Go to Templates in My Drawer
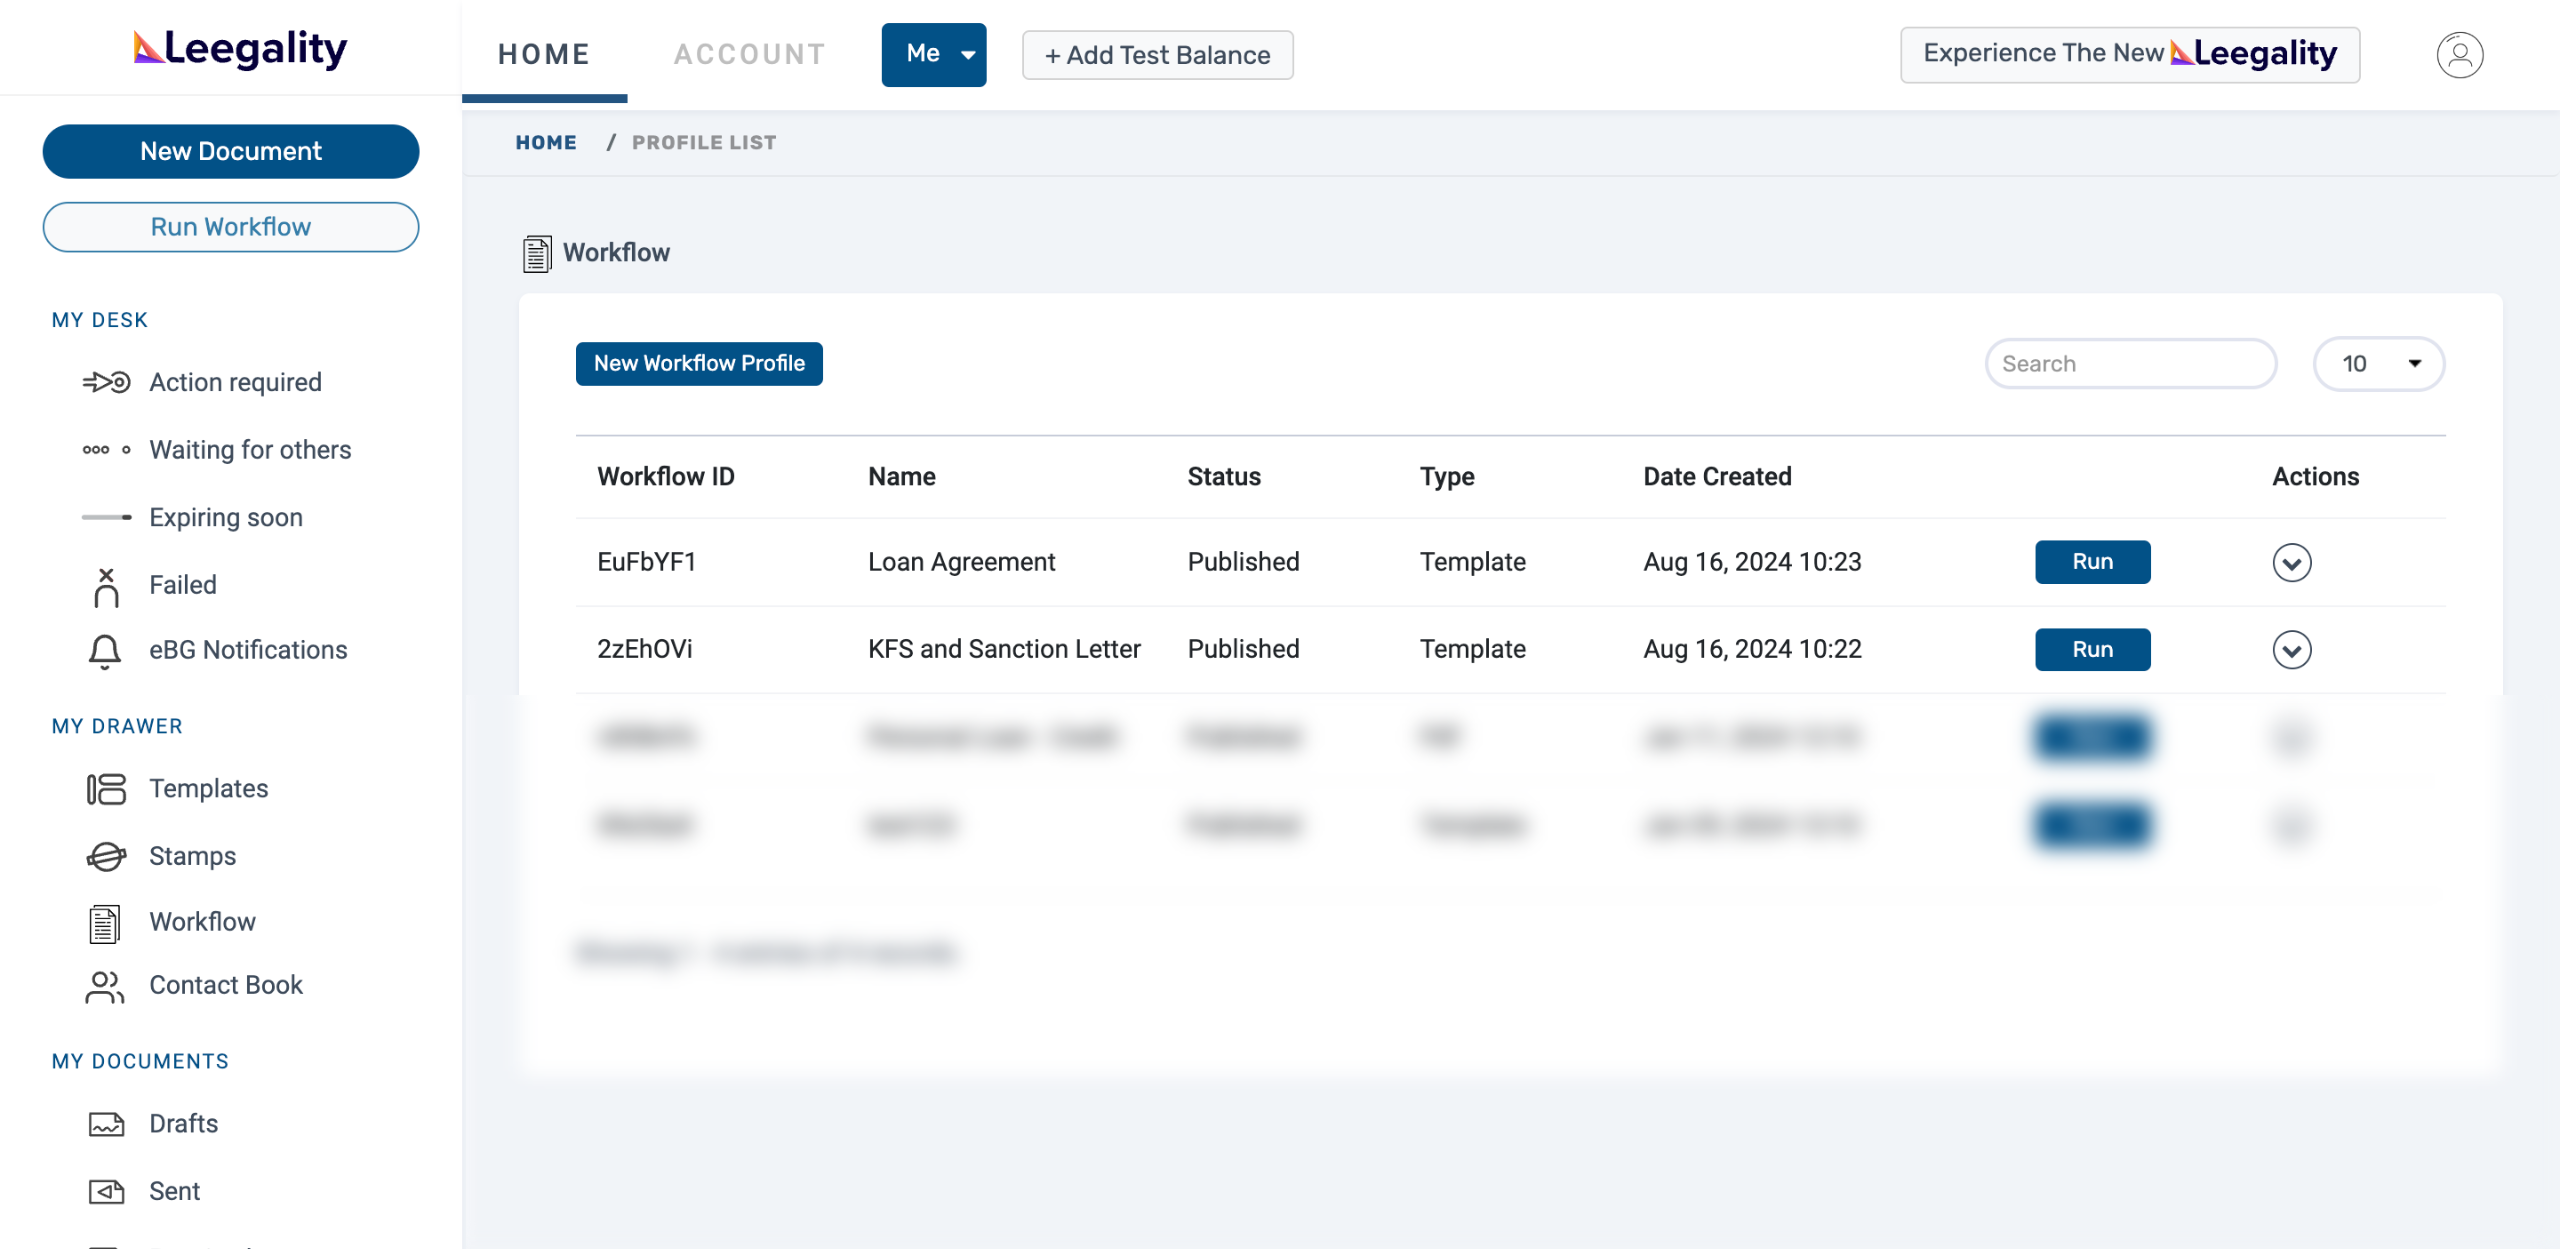Image resolution: width=2560 pixels, height=1249 pixels. tap(208, 789)
